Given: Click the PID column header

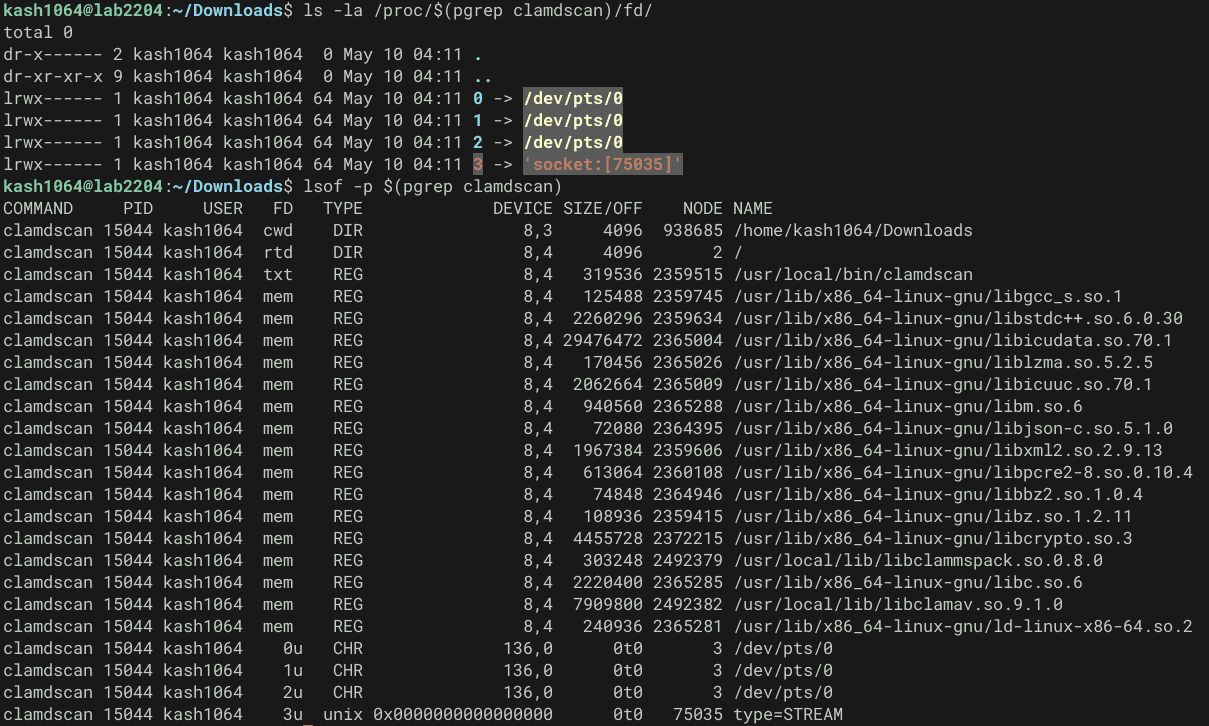Looking at the screenshot, I should [138, 208].
